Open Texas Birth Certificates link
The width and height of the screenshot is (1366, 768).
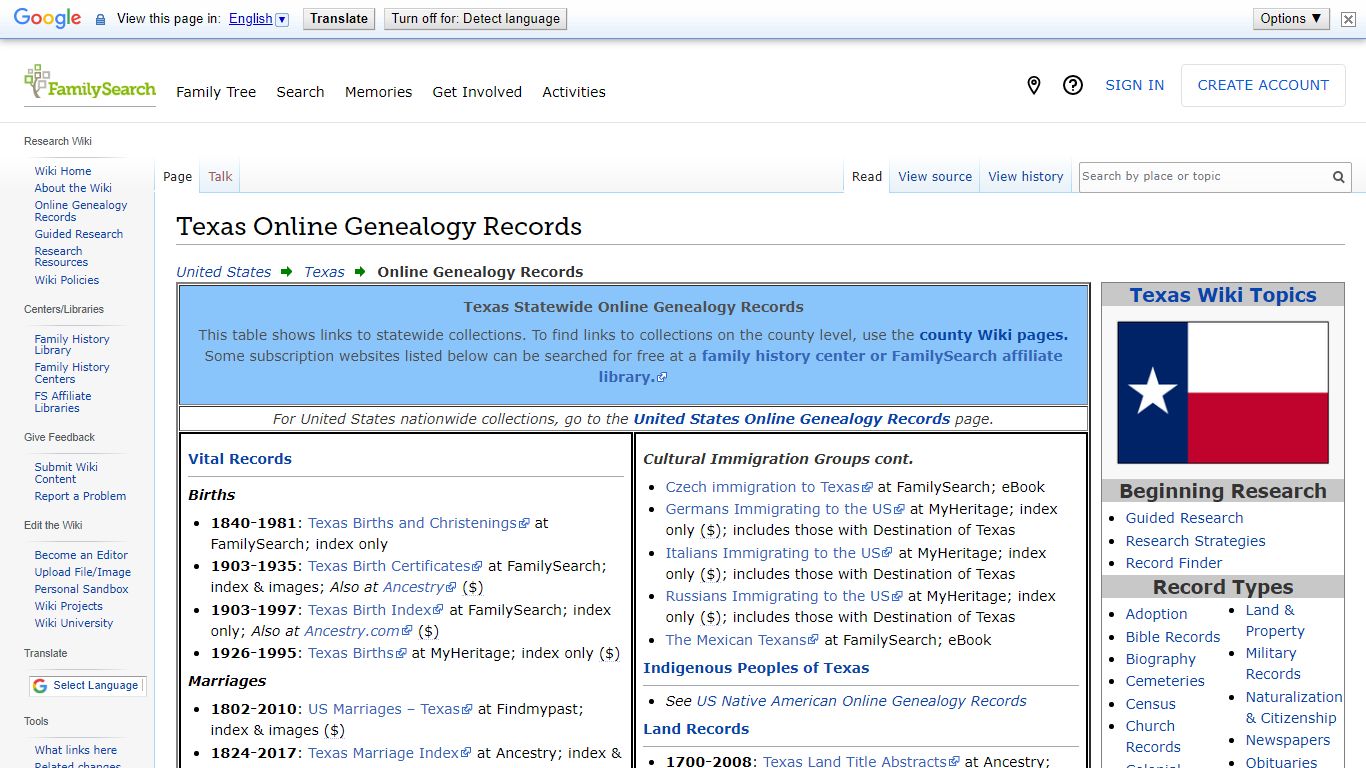coord(394,566)
